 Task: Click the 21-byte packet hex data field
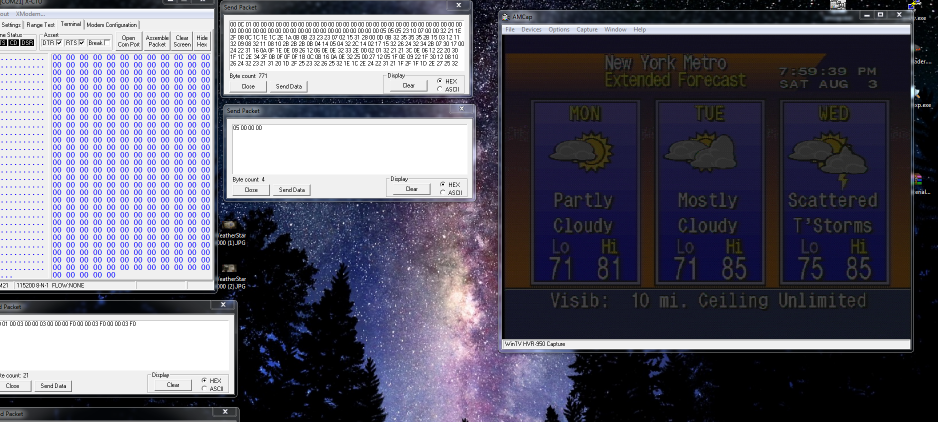[115, 345]
